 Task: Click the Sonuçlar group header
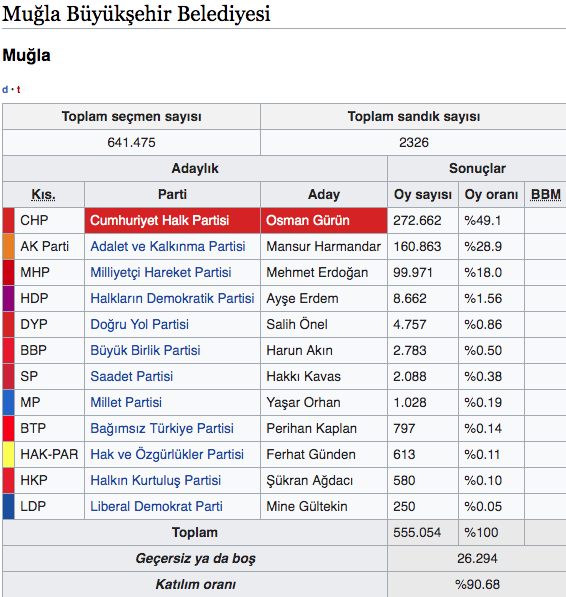point(477,168)
